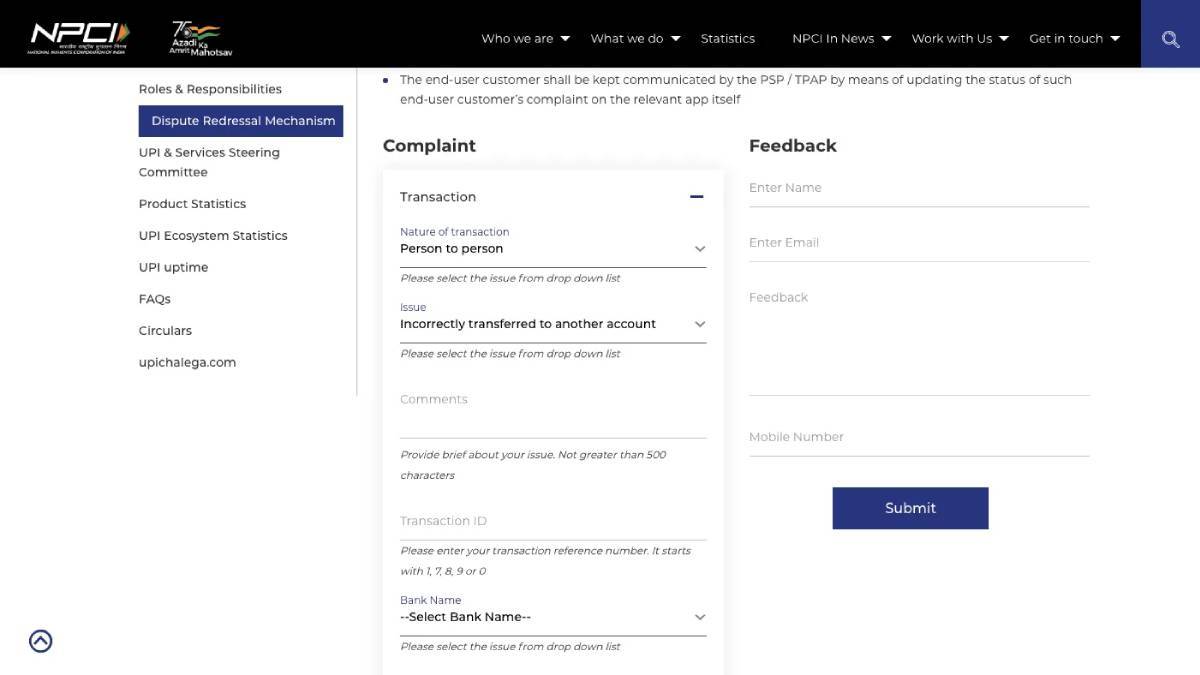The image size is (1200, 675).
Task: Open UPI Ecosystem Statistics link
Action: 213,236
